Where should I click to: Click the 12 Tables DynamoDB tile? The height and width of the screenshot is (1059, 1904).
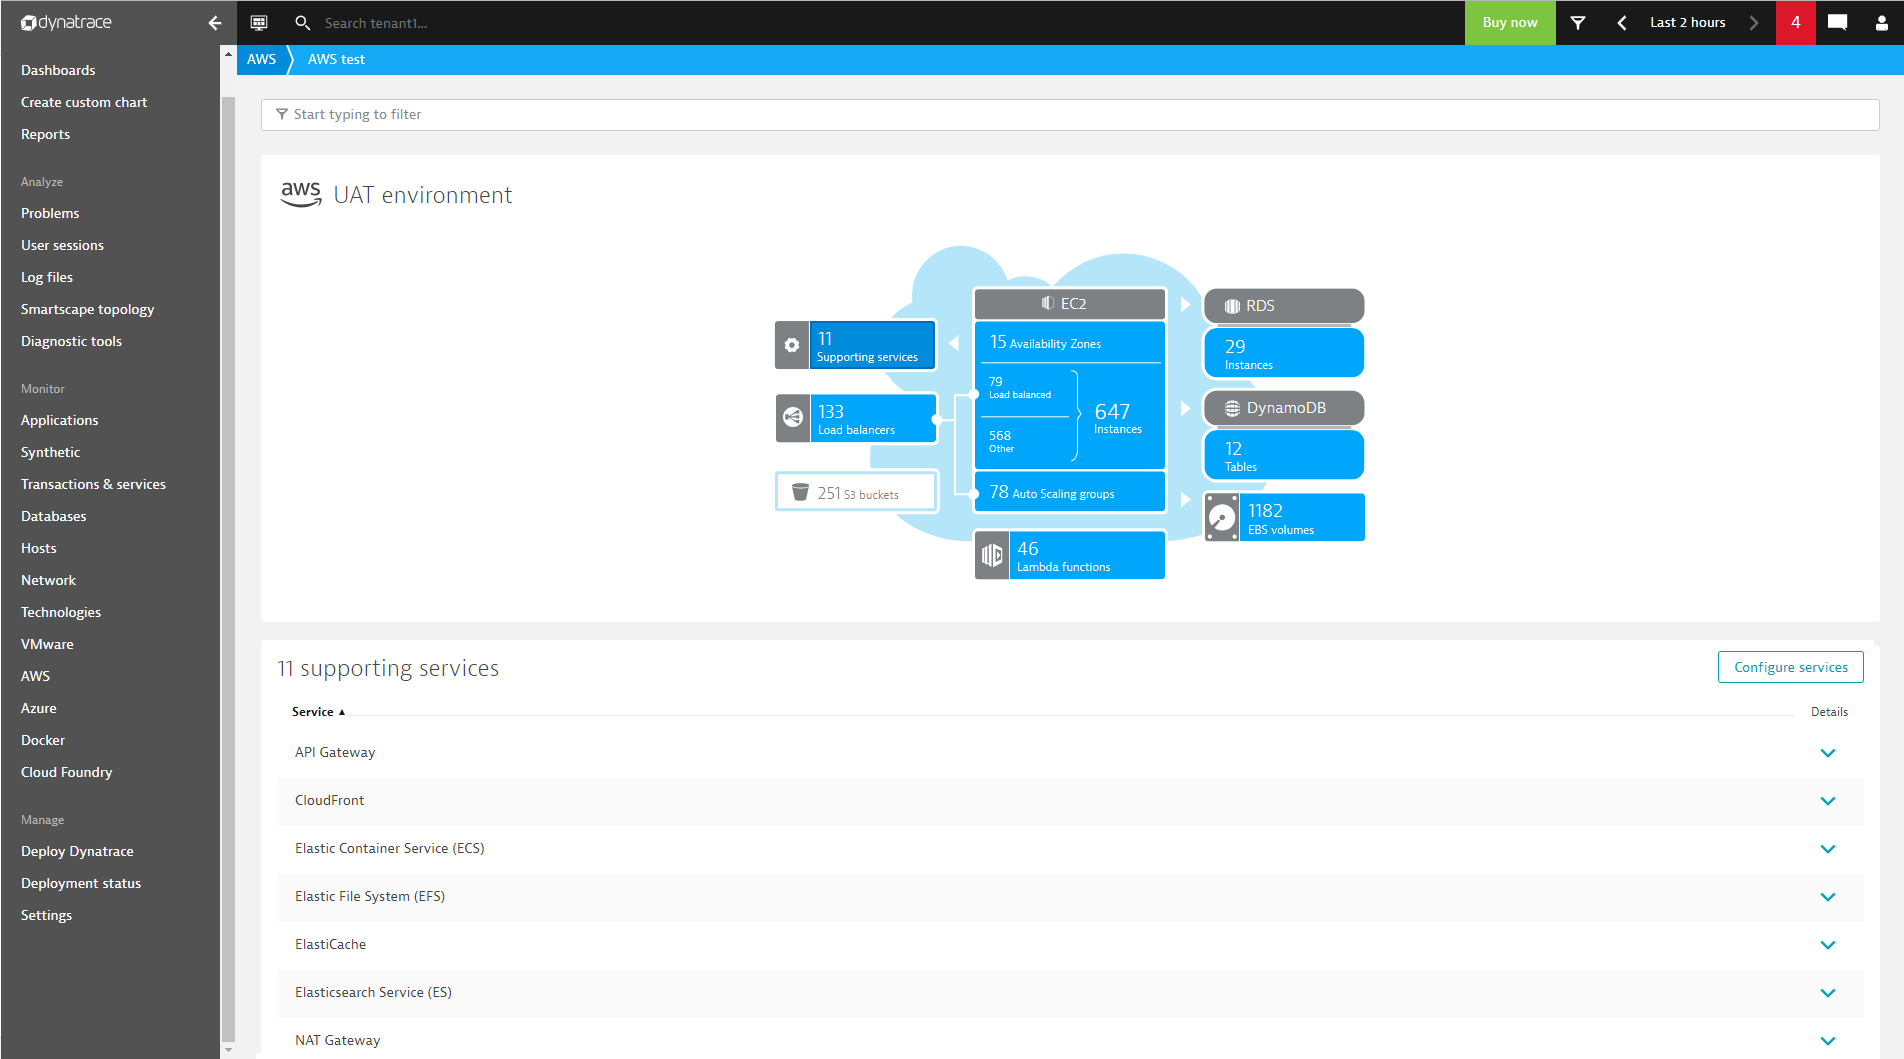pyautogui.click(x=1284, y=456)
